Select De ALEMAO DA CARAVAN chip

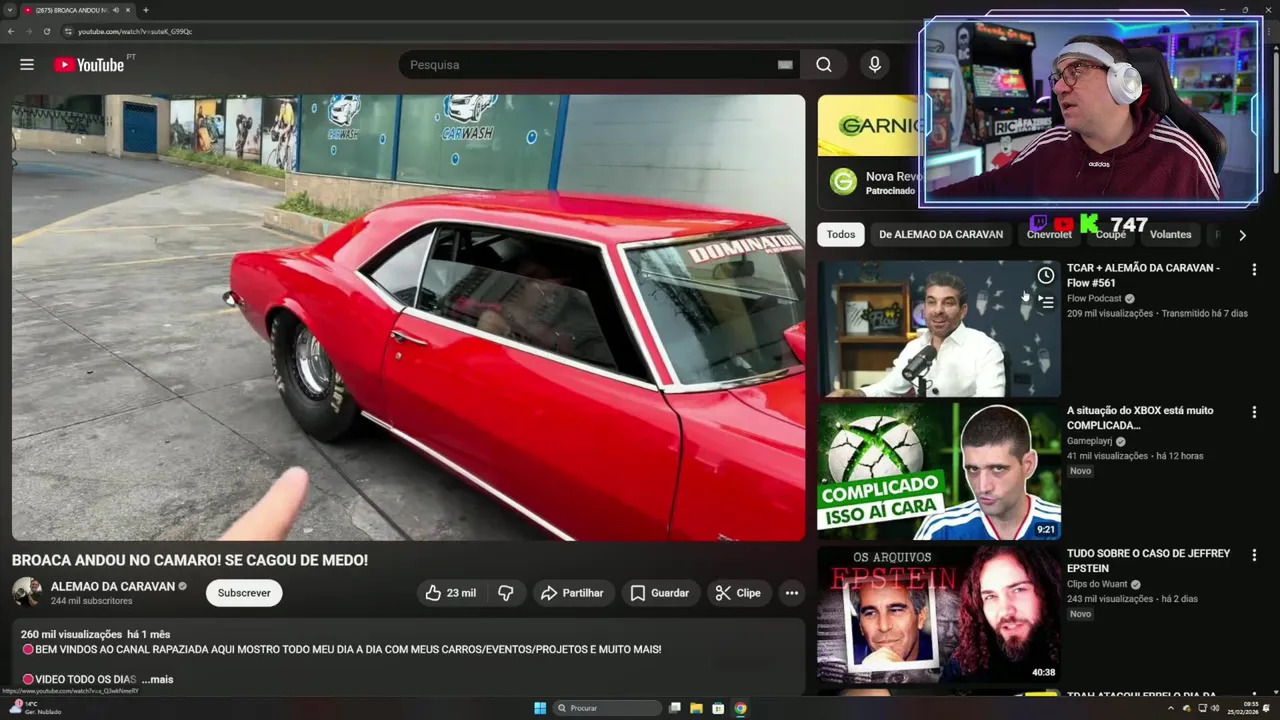coord(941,235)
